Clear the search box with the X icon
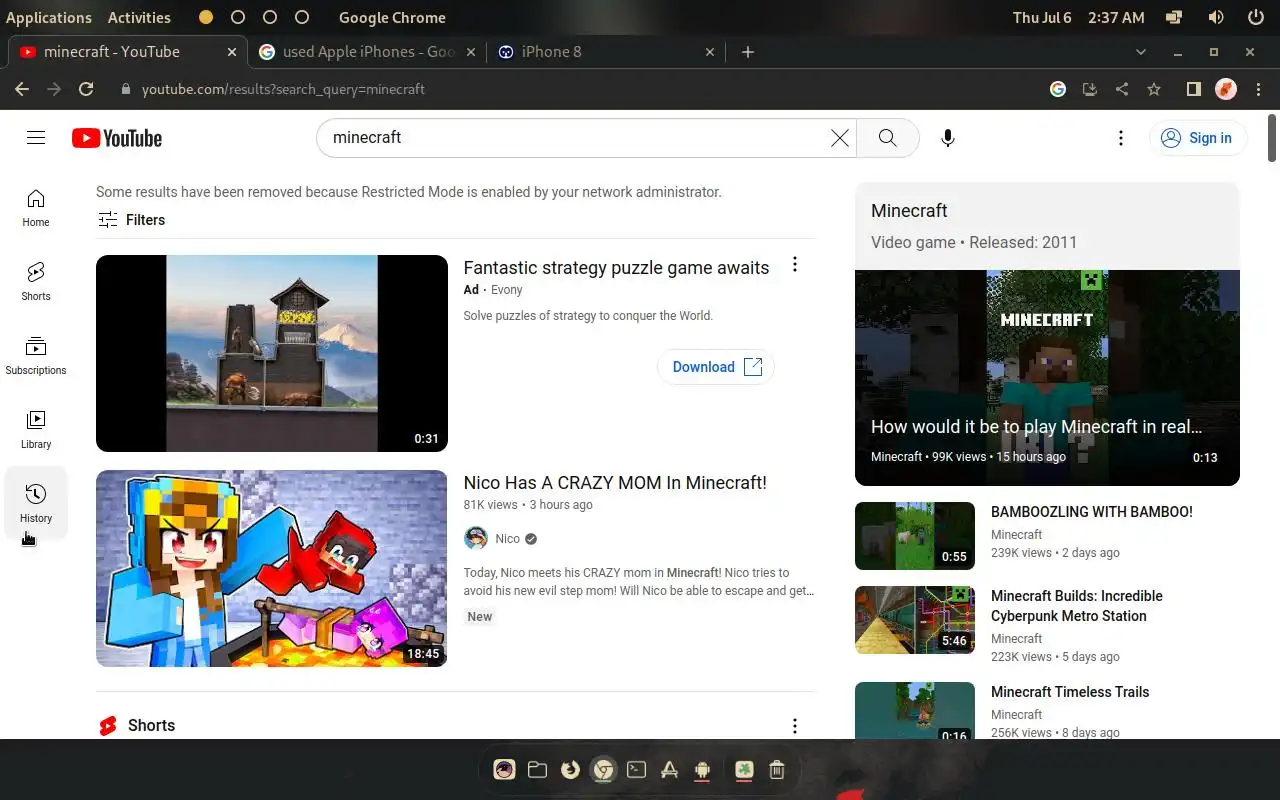 click(x=840, y=138)
